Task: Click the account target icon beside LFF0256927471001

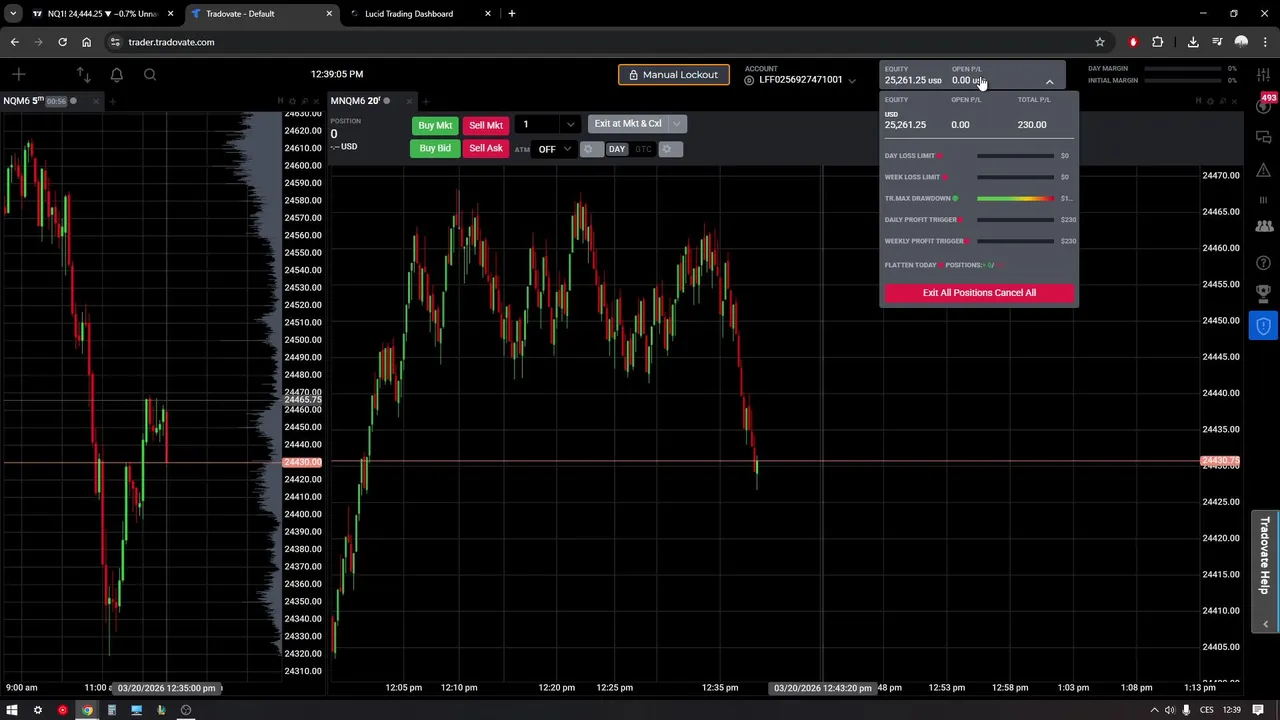Action: click(x=750, y=80)
